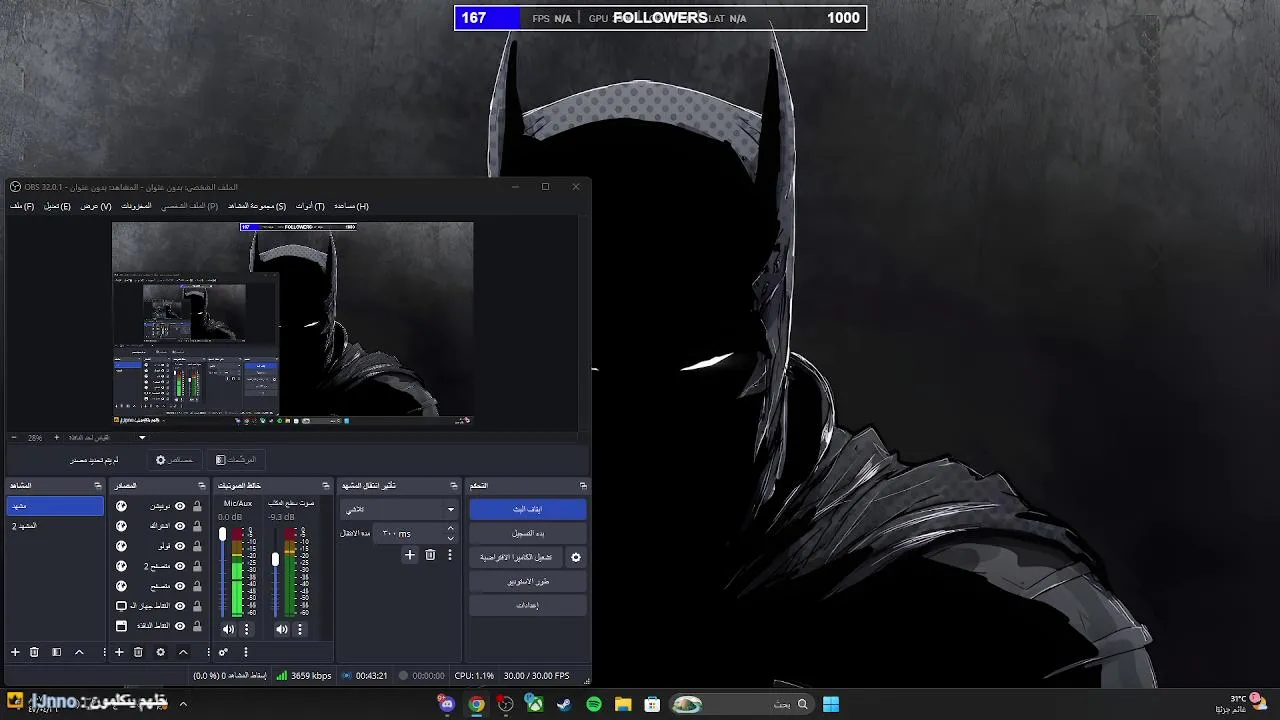Open OBS Settings button in Controls
The width and height of the screenshot is (1280, 720).
pos(528,605)
